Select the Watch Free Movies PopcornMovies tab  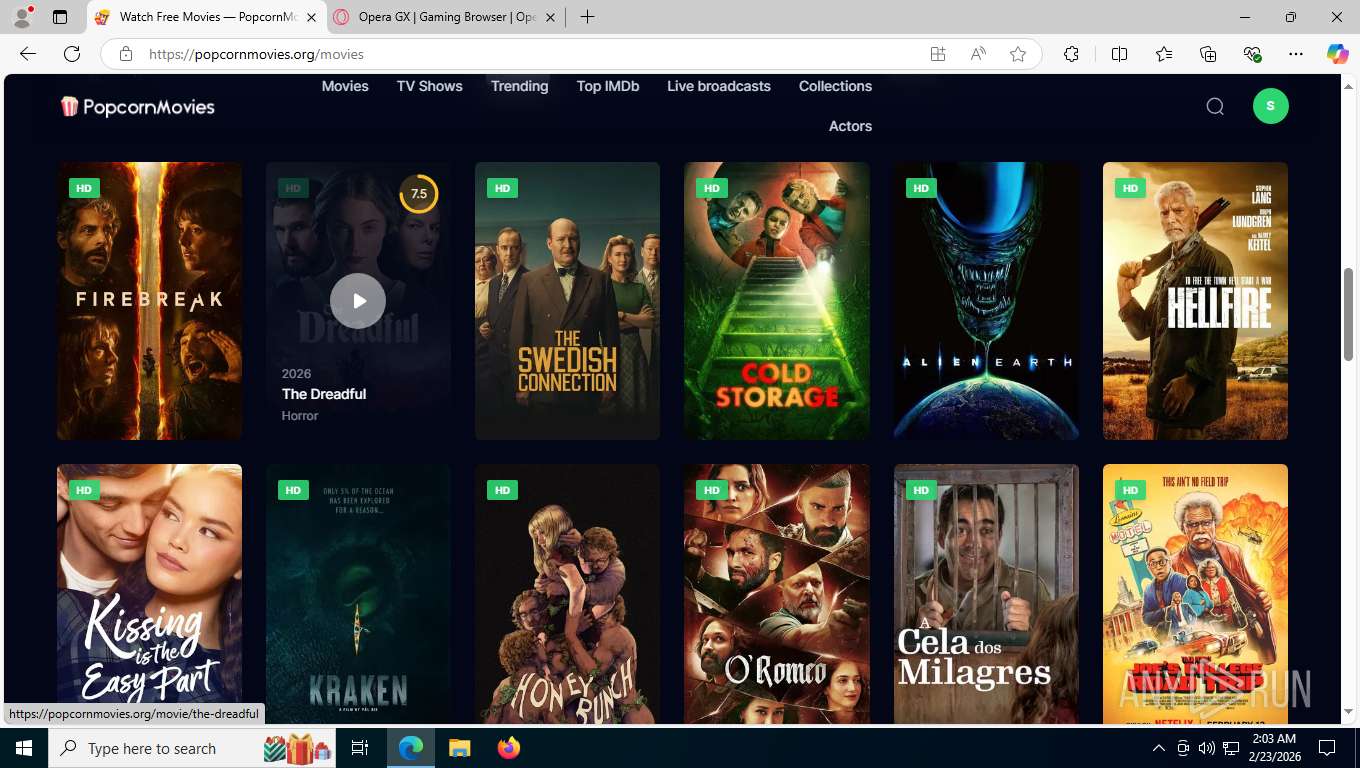(x=207, y=17)
